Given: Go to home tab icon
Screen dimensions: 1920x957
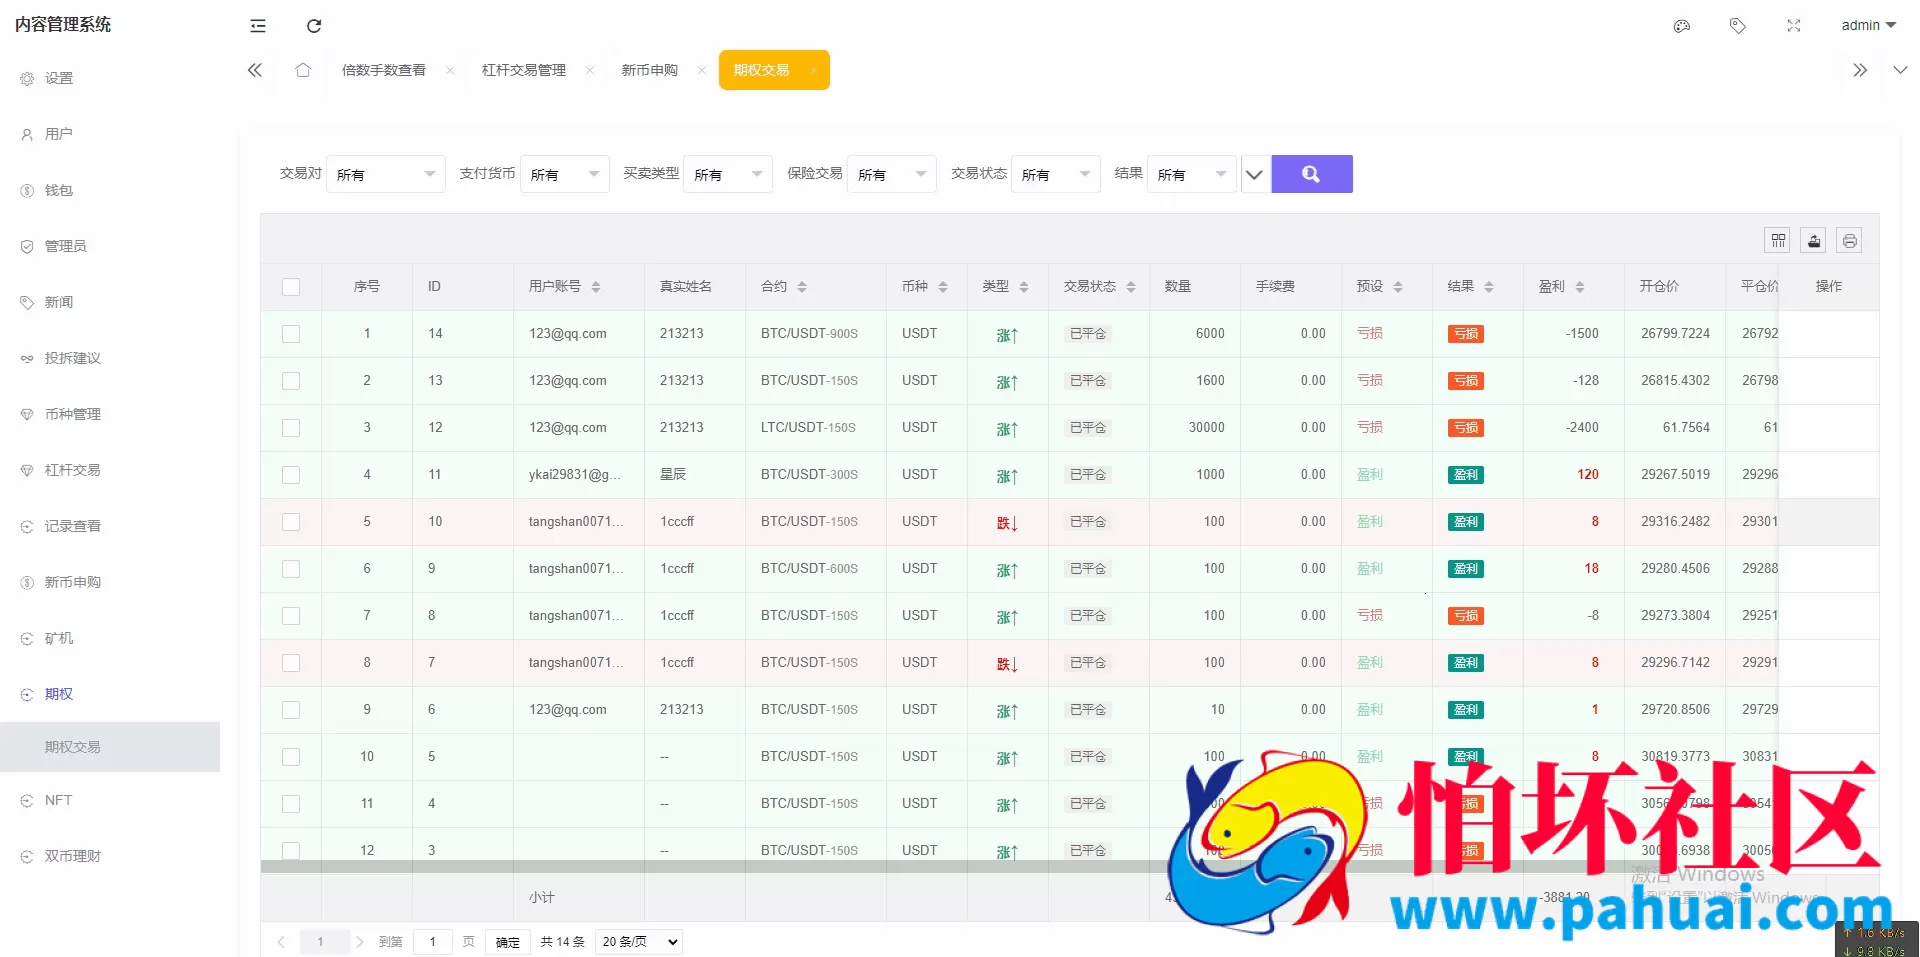Looking at the screenshot, I should pos(303,70).
